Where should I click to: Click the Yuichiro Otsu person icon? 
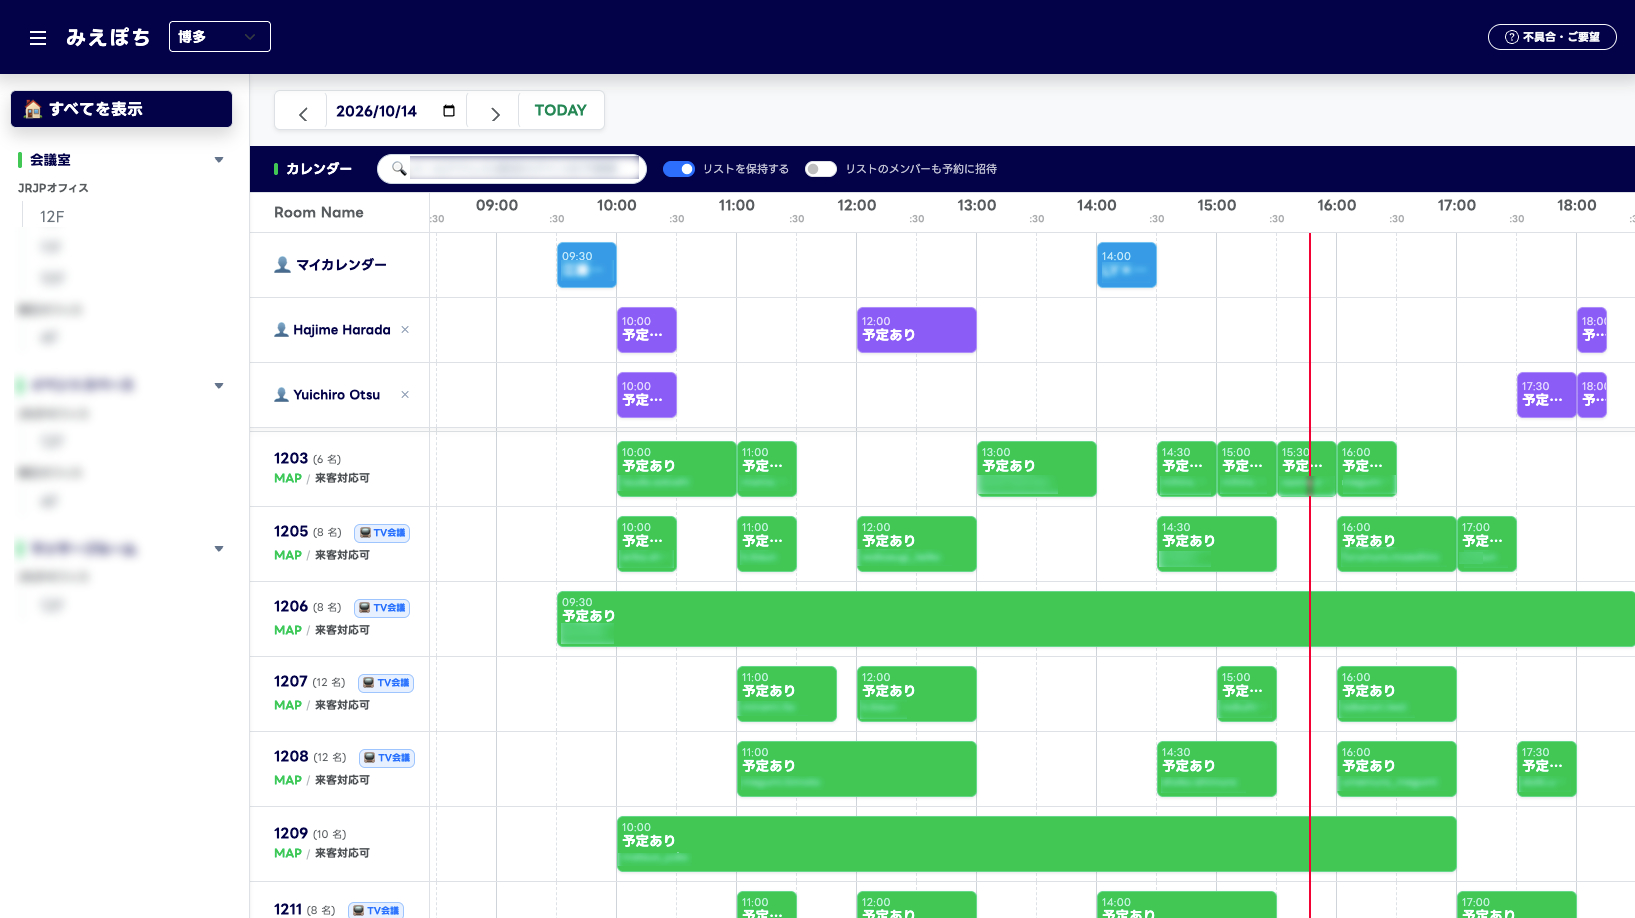[282, 395]
